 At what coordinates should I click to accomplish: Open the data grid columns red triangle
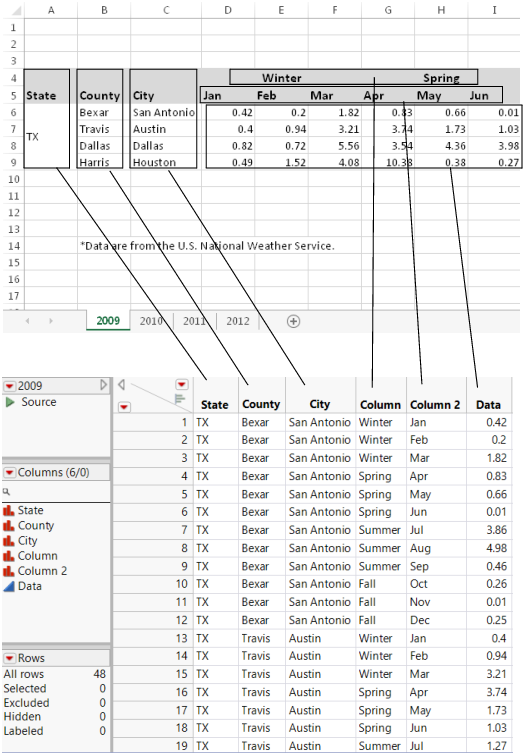tap(182, 384)
